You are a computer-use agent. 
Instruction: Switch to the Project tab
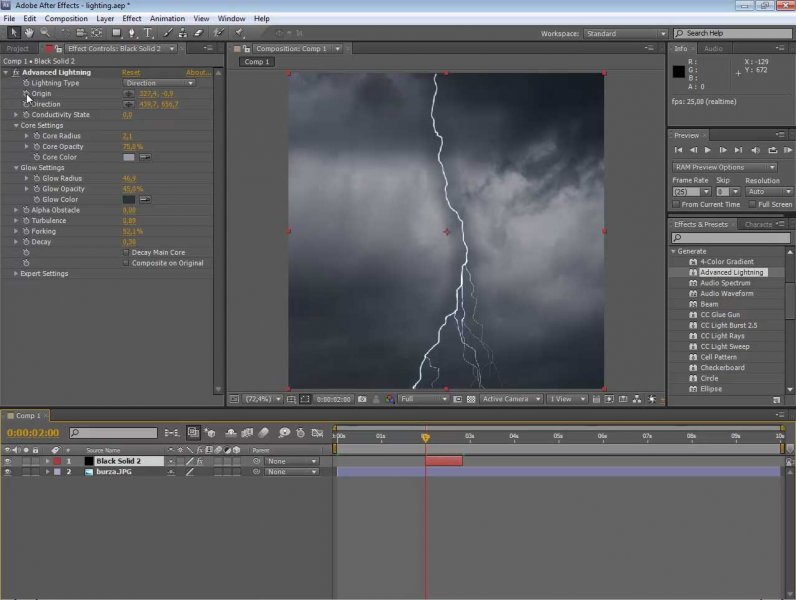[x=17, y=48]
